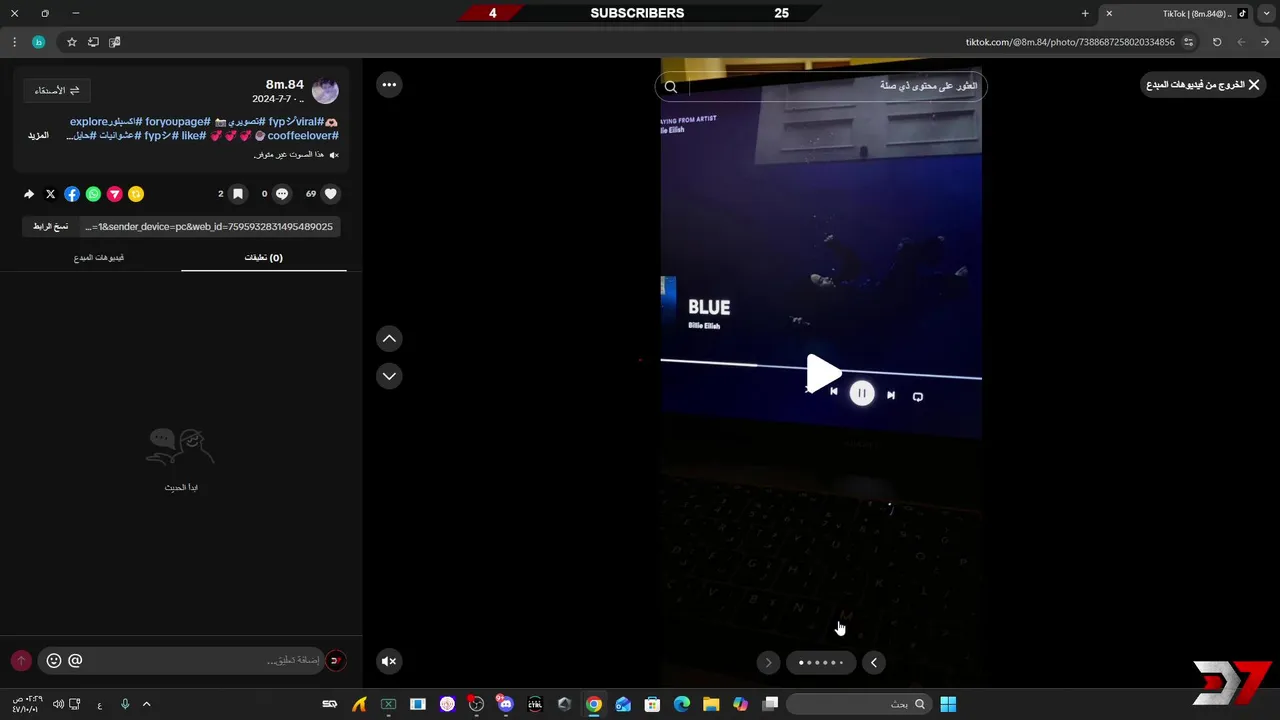Open browser three-dot menu

(14, 42)
